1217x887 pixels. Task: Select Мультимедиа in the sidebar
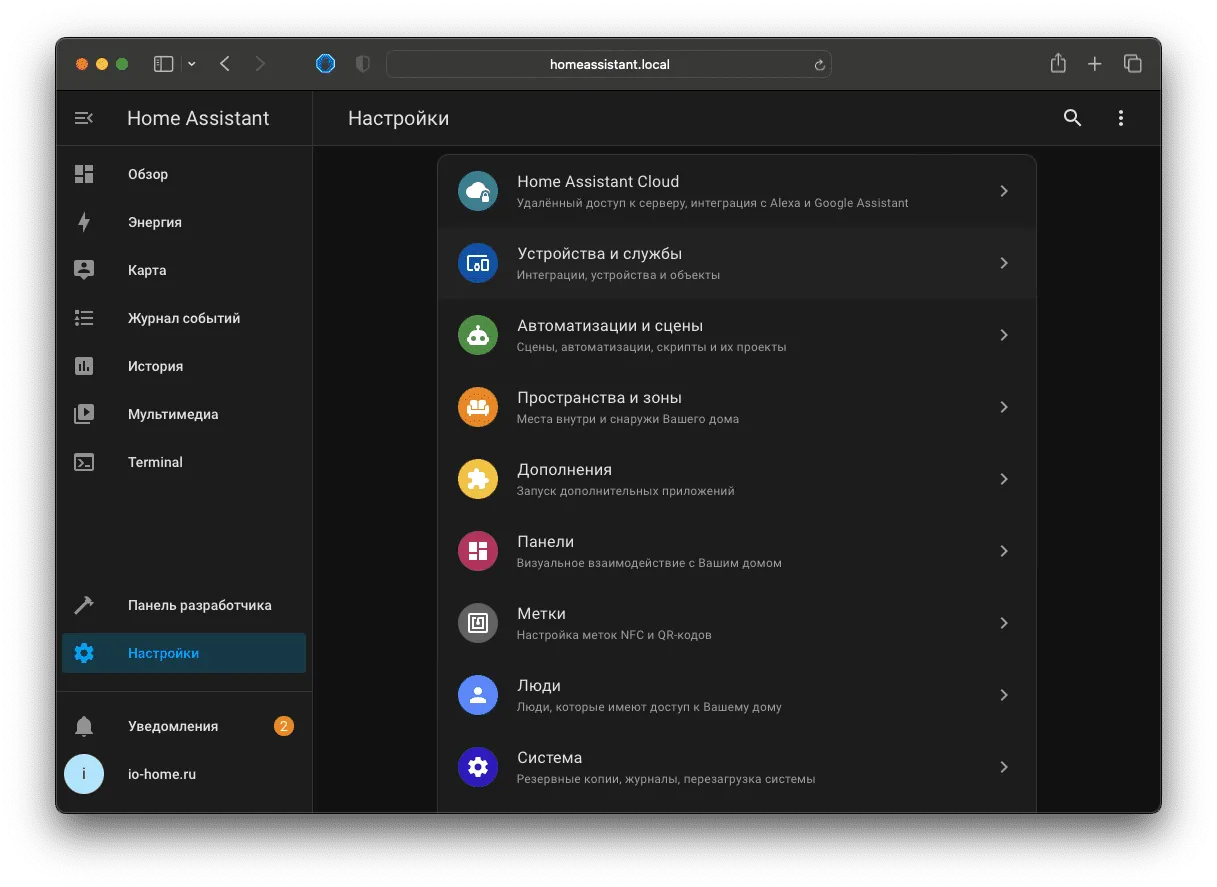[184, 414]
